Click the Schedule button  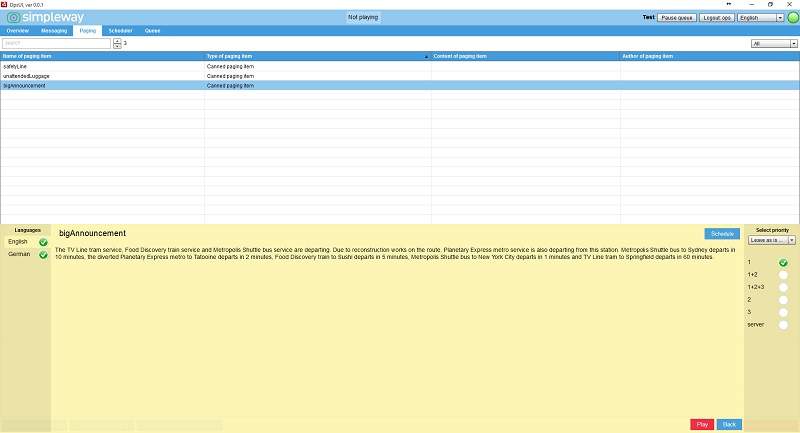point(722,233)
